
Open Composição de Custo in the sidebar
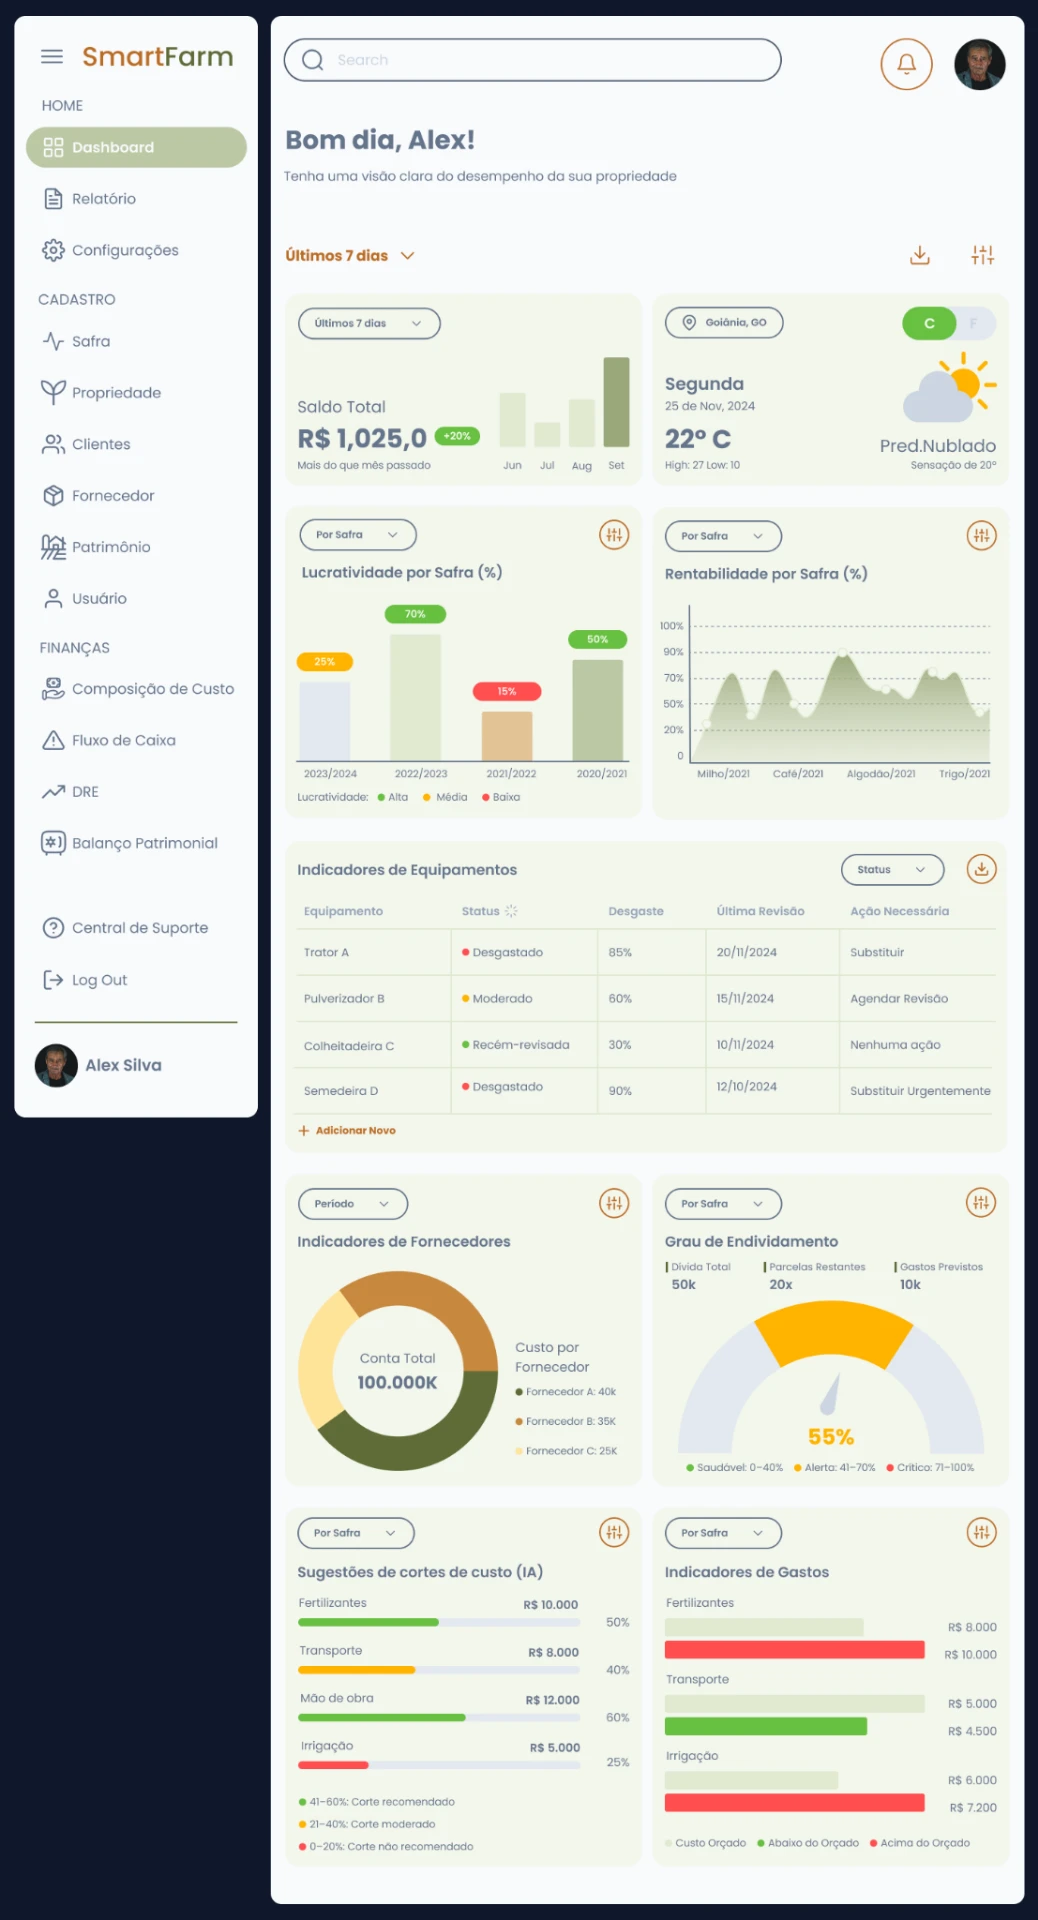point(138,689)
